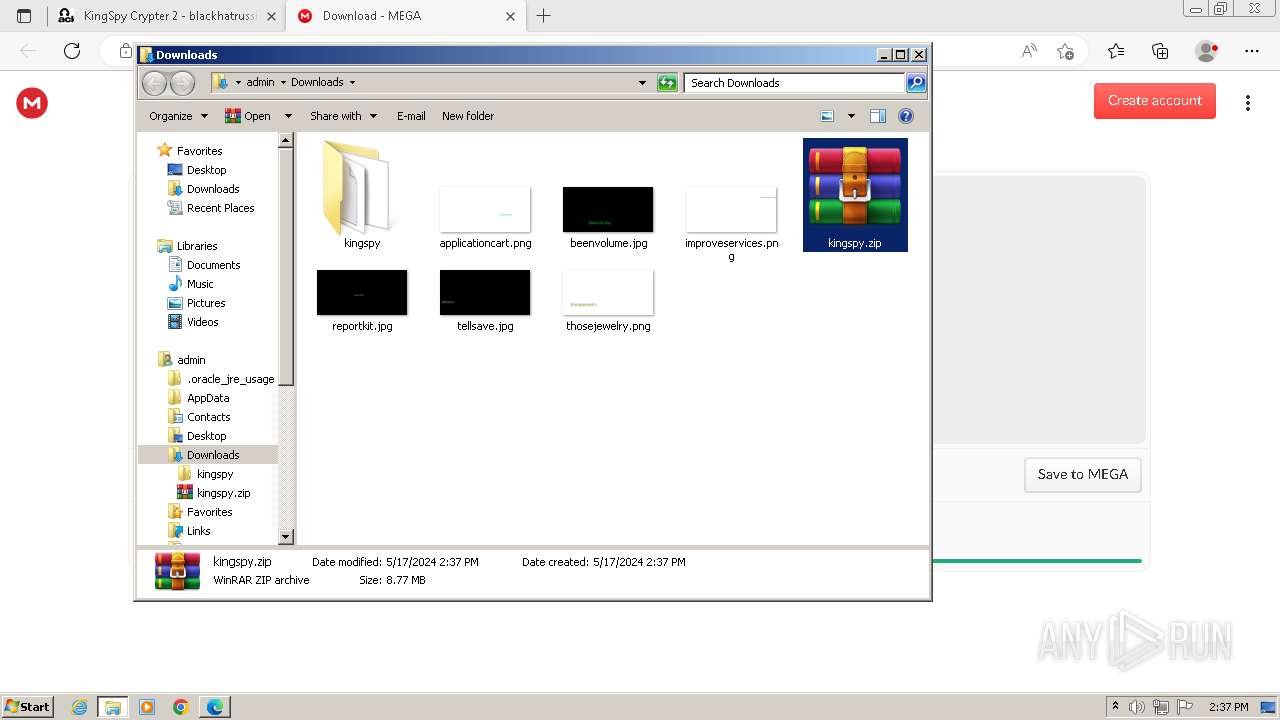Add page to favorites star icon
1280x720 pixels.
[1065, 51]
